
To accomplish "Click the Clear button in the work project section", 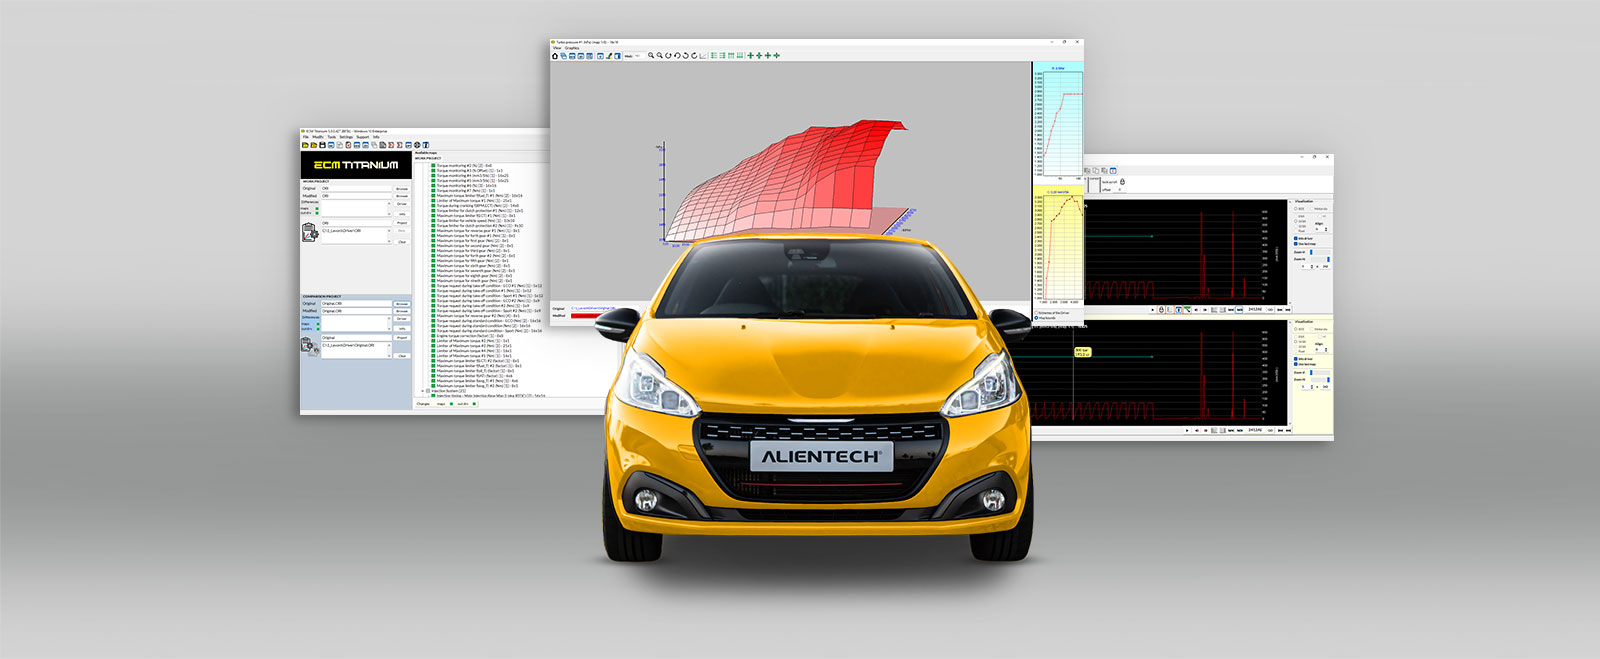I will point(402,241).
